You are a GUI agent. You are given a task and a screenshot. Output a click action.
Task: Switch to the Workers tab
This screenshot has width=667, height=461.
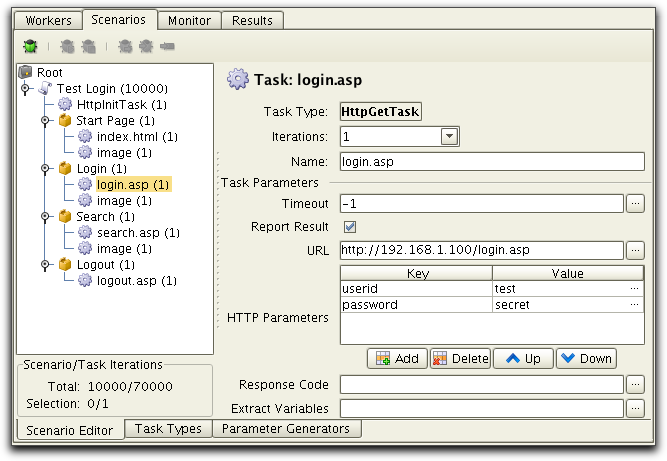click(48, 20)
